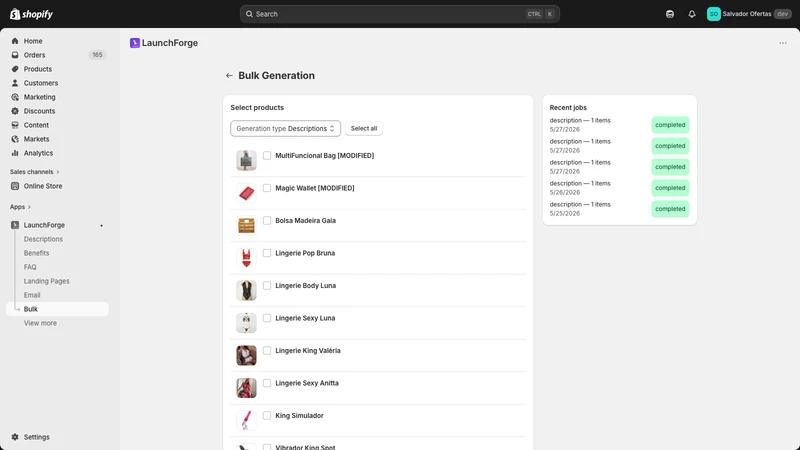Screen dimensions: 800x450
Task: Click the Bolsa Madeira Gaia thumbnail
Action: coord(246,226)
